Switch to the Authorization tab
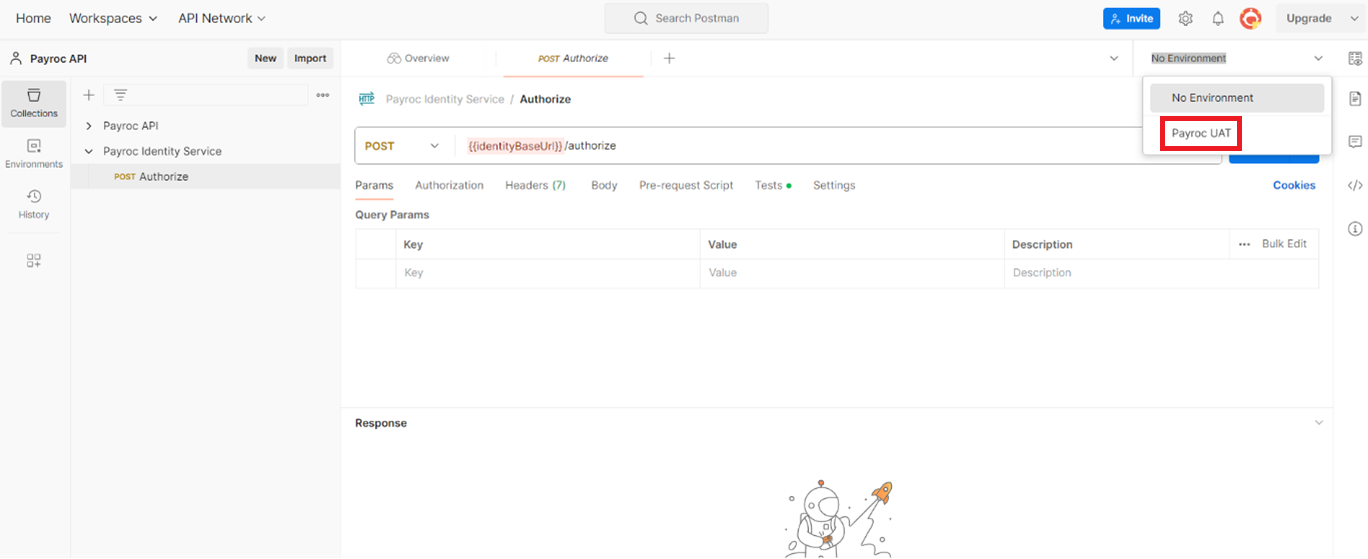 point(449,185)
